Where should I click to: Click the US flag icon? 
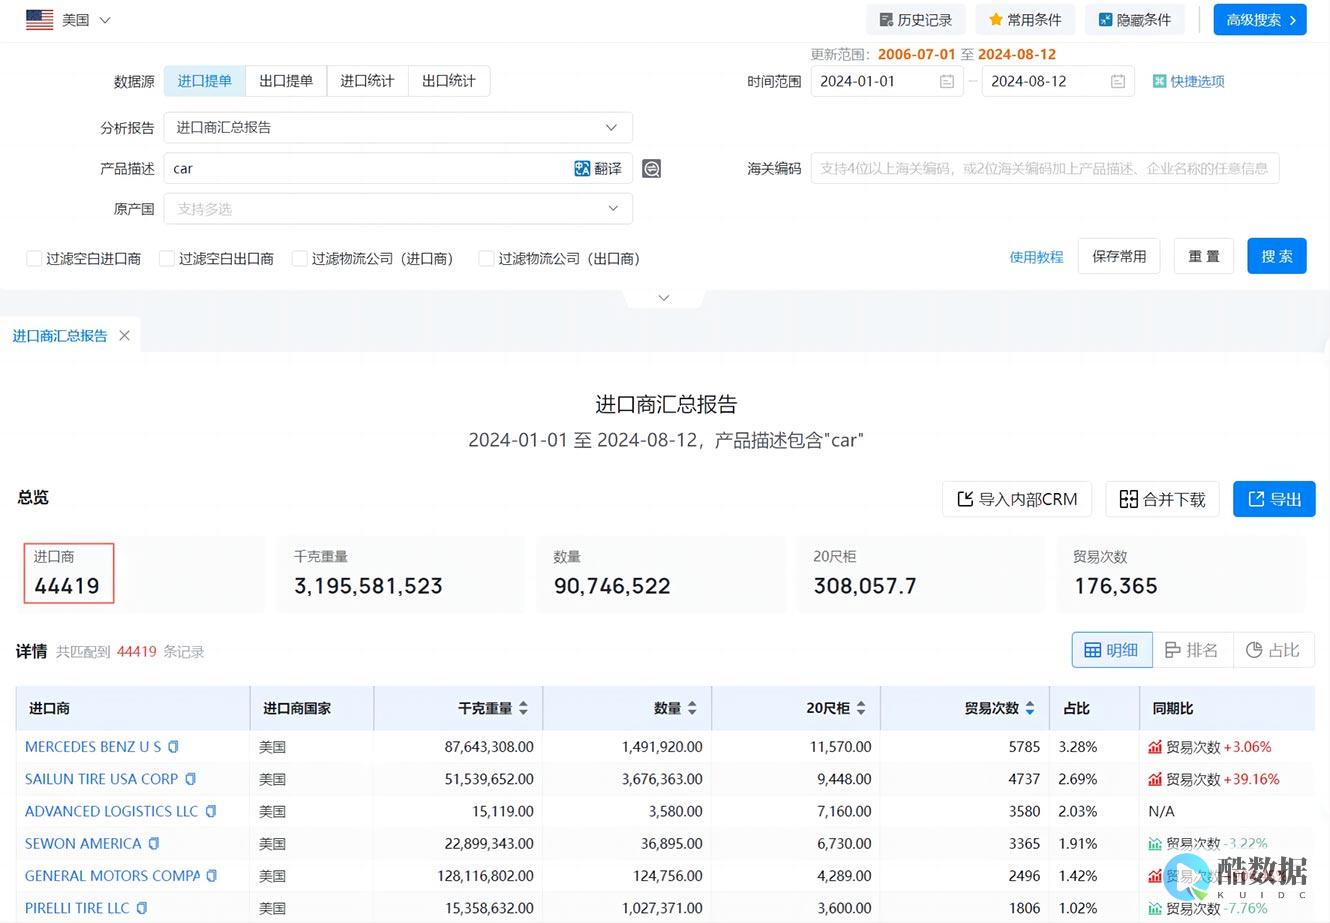click(40, 20)
